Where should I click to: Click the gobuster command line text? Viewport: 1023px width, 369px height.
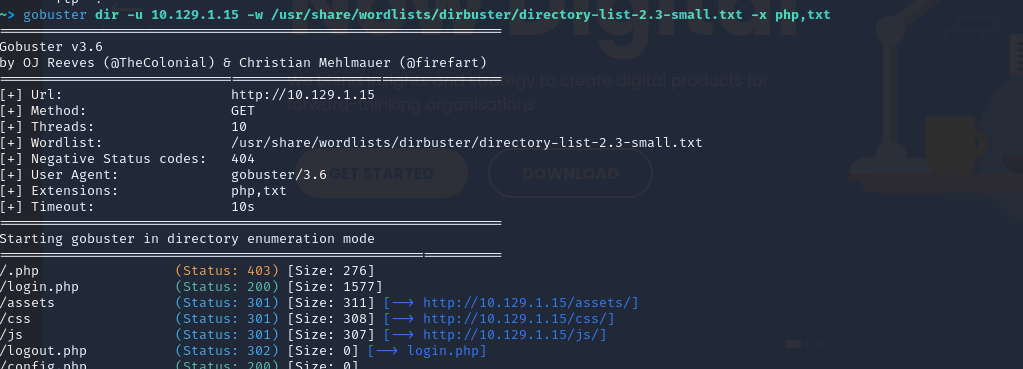pos(427,14)
